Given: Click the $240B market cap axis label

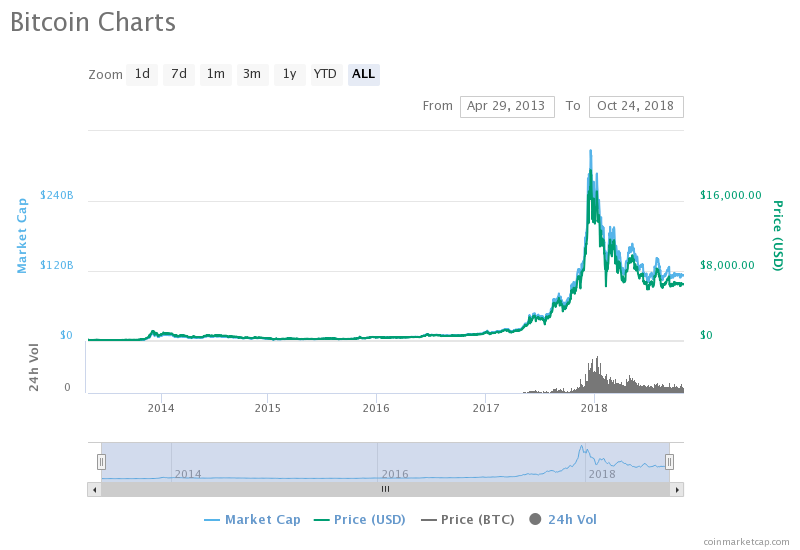Looking at the screenshot, I should tap(57, 195).
